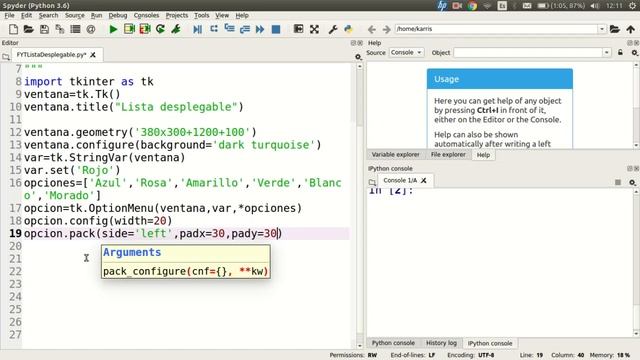Viewport: 640px width, 360px height.
Task: Browse for a working directory
Action: pyautogui.click(x=615, y=29)
